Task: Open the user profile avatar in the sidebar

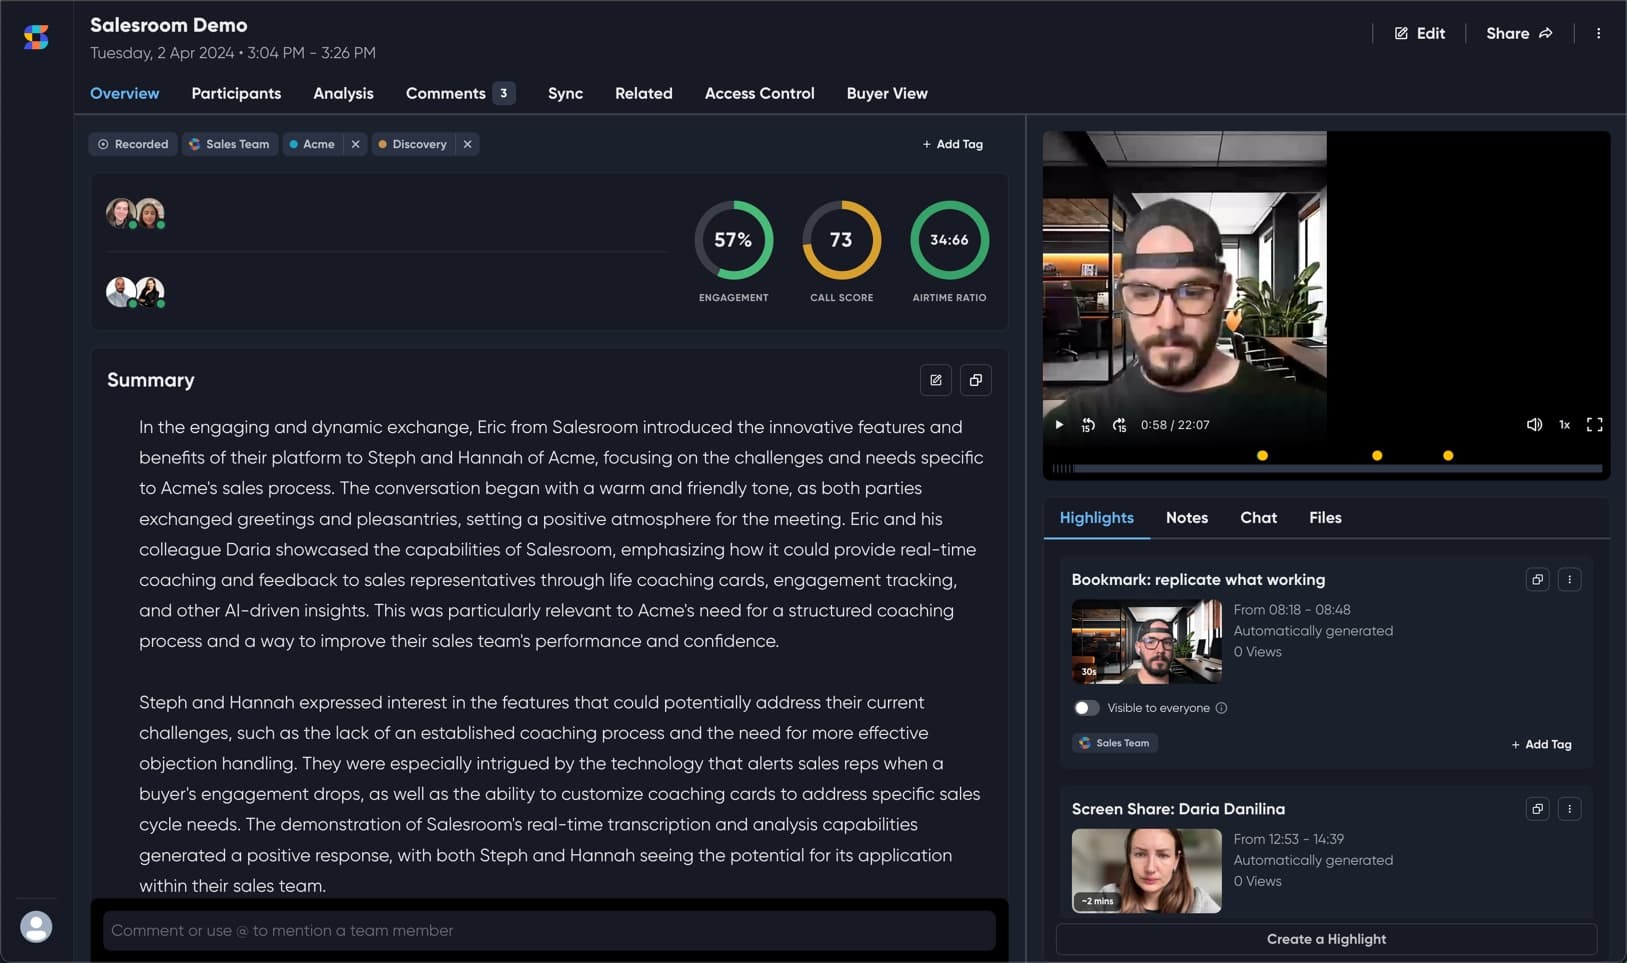Action: pyautogui.click(x=36, y=927)
